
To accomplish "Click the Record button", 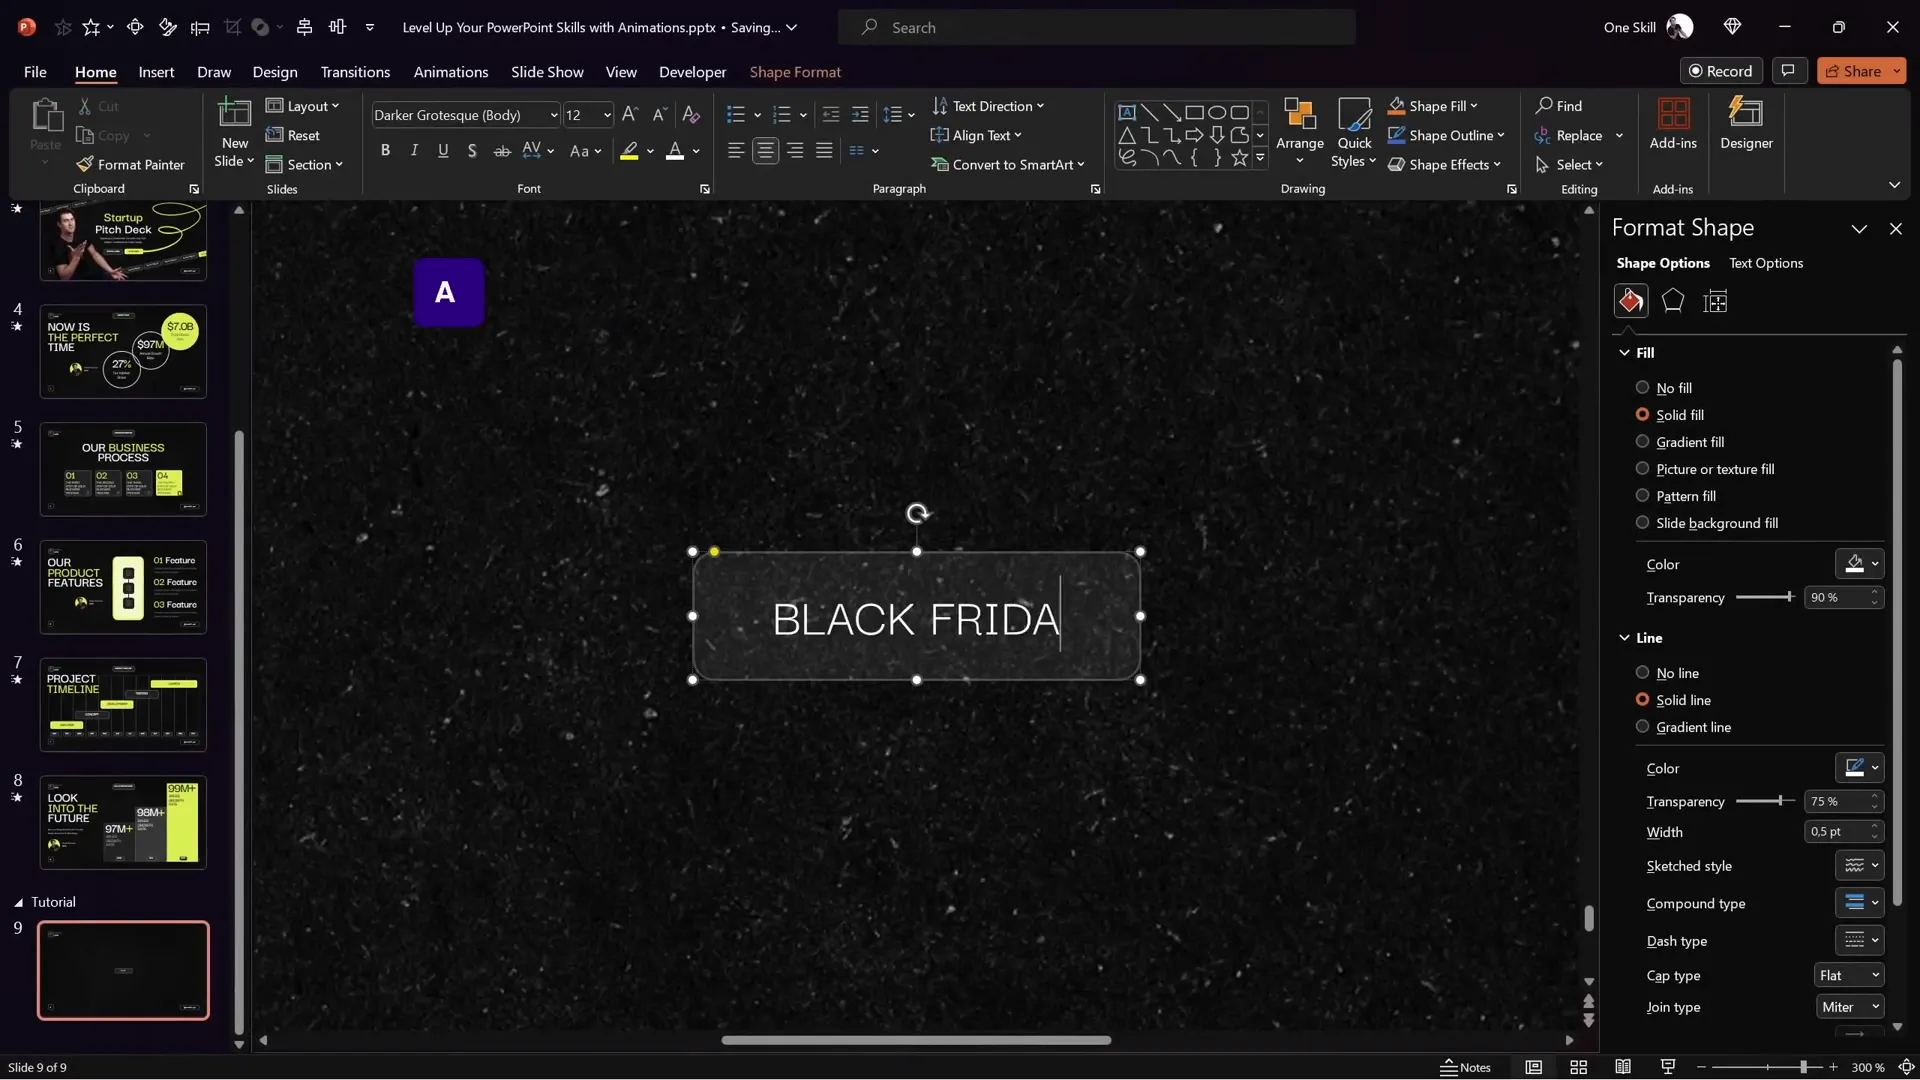I will click(x=1722, y=71).
